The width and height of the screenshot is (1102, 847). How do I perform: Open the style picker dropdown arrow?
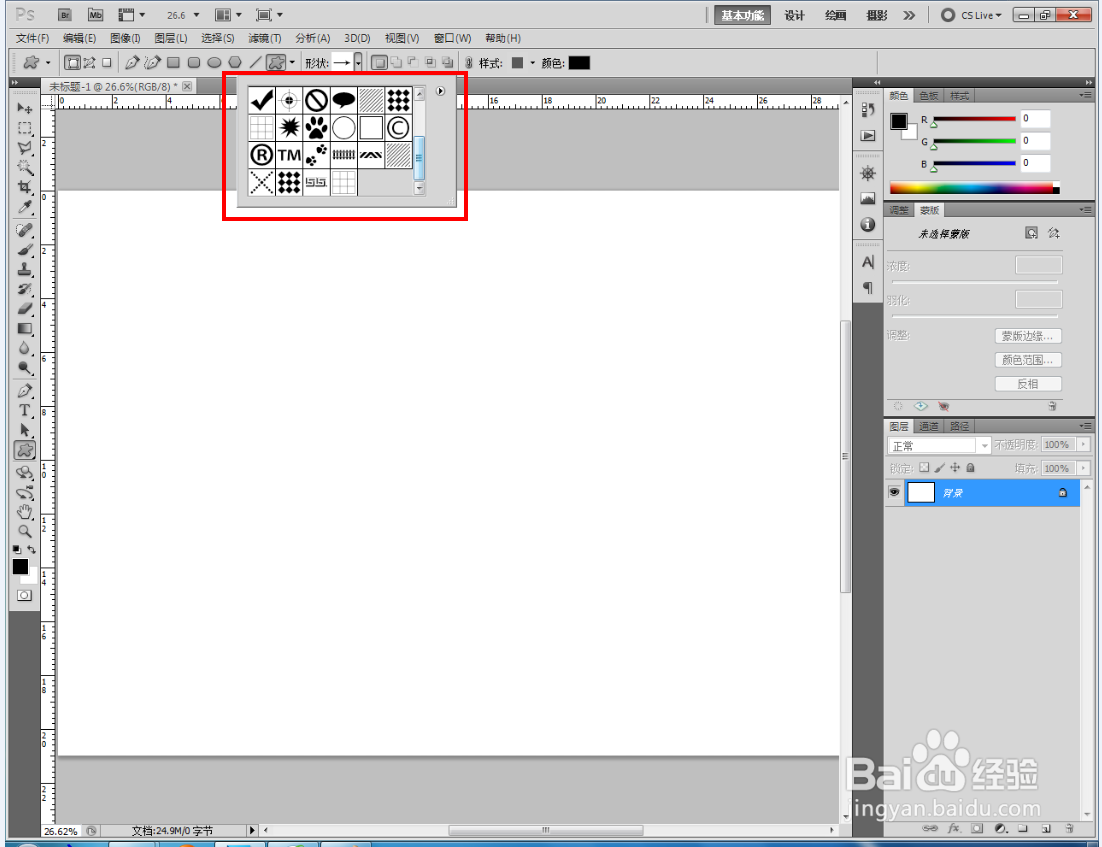[533, 63]
